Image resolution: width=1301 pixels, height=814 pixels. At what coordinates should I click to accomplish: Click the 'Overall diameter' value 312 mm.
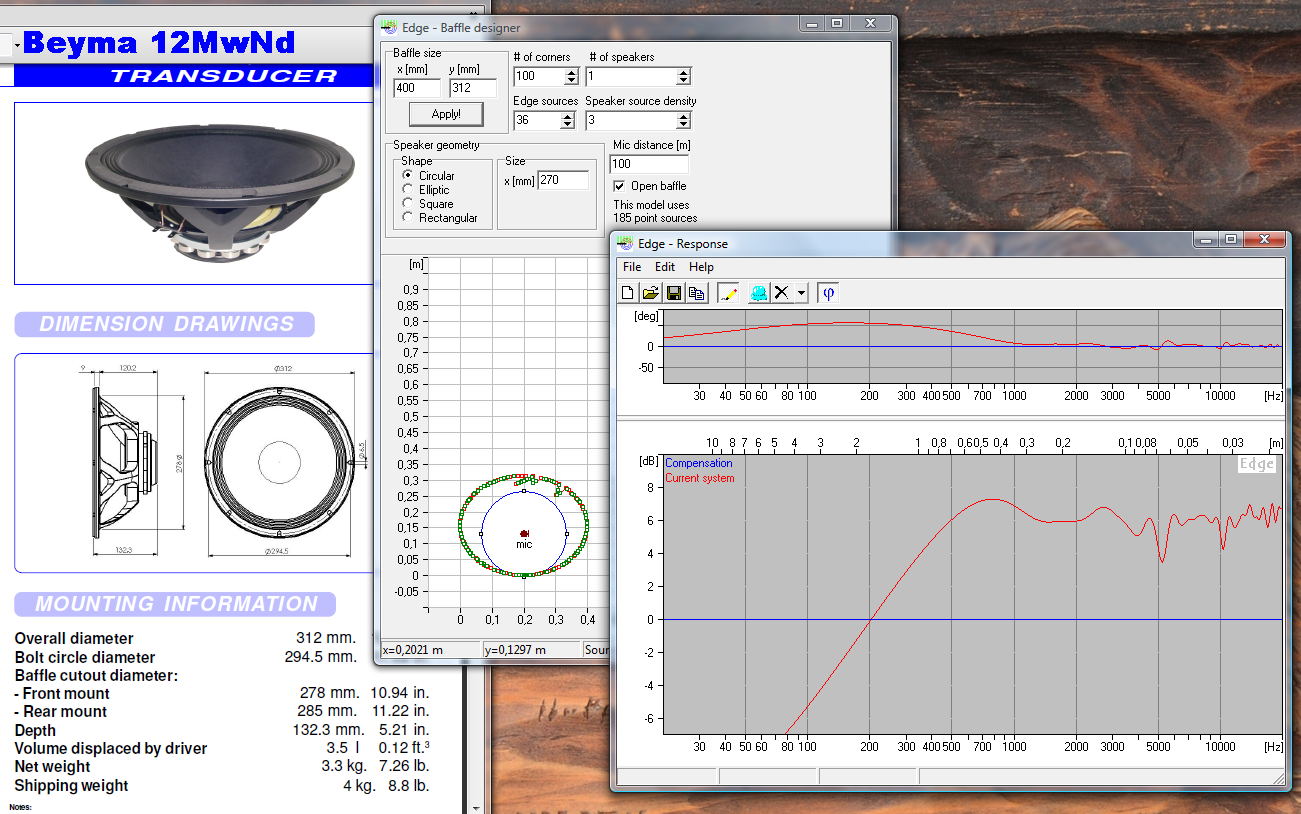326,638
